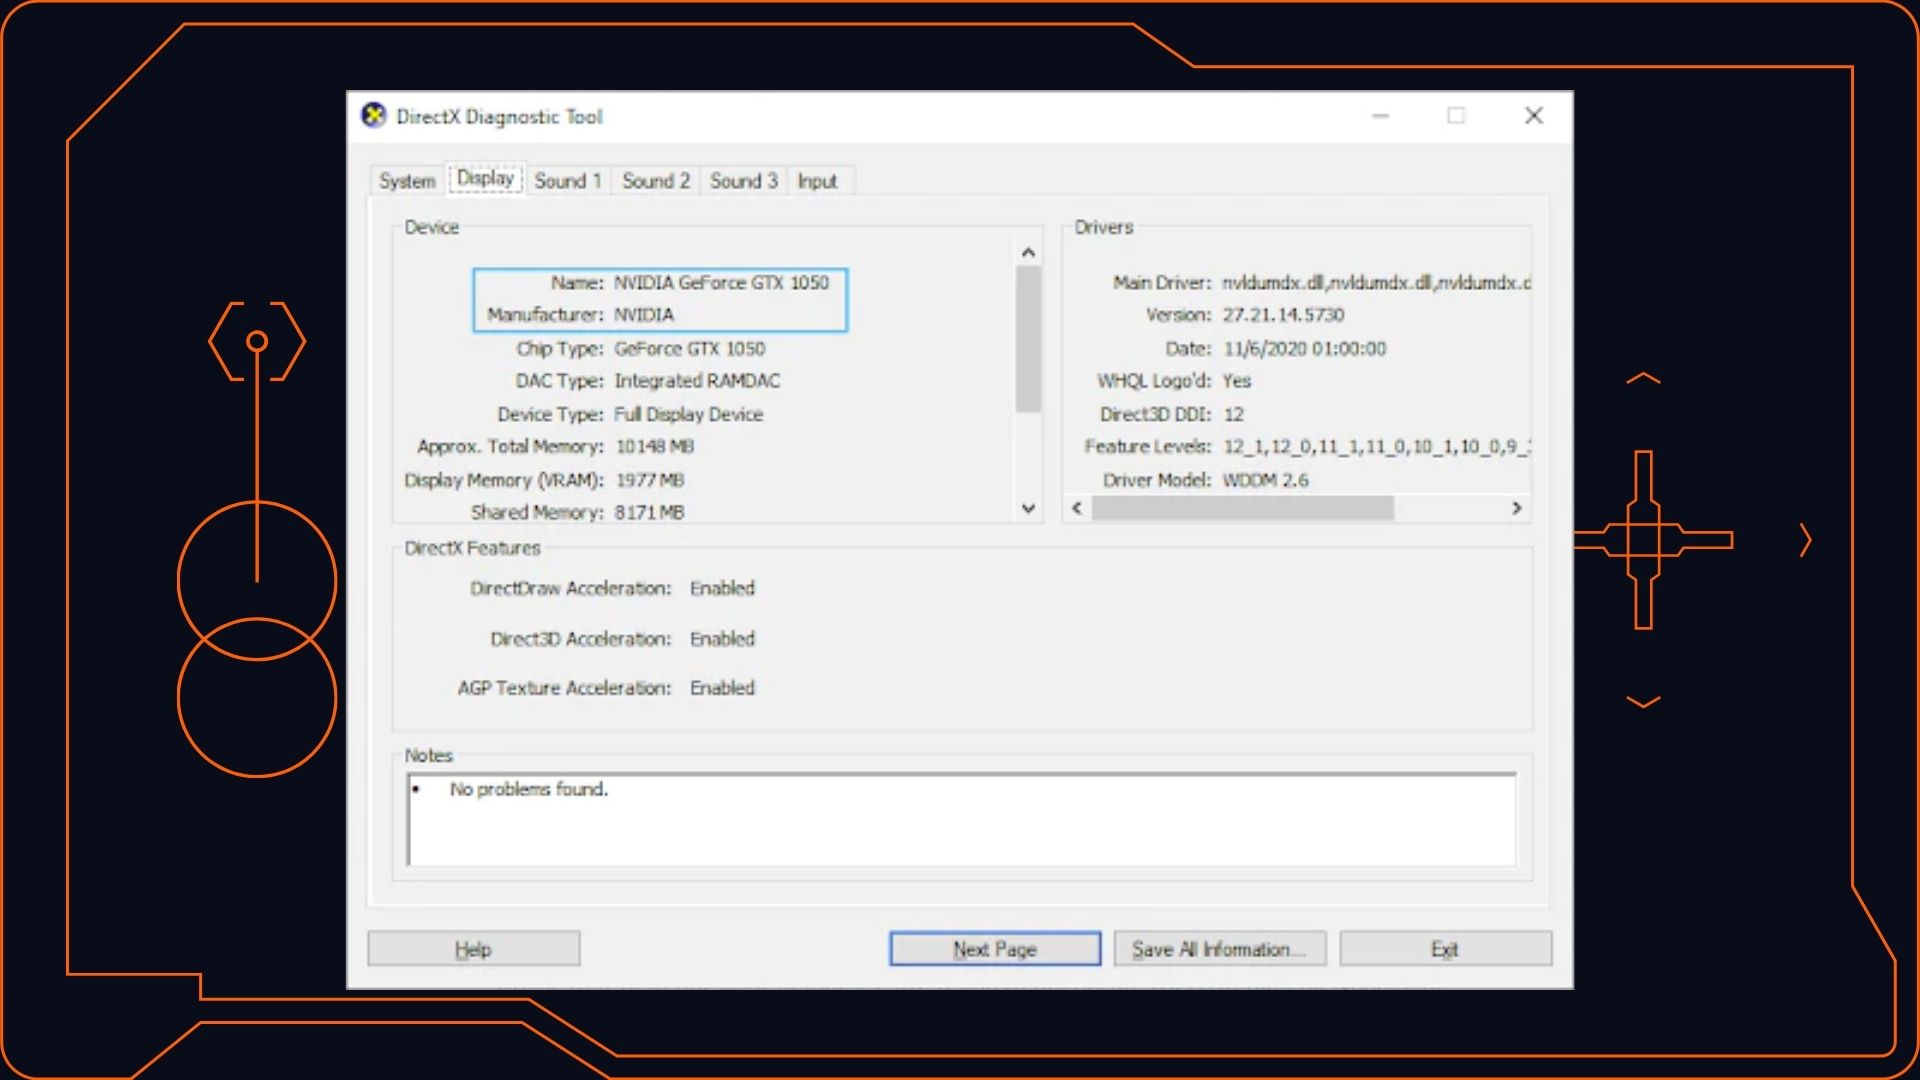Click the total memory value '10148 MB'

(x=654, y=447)
